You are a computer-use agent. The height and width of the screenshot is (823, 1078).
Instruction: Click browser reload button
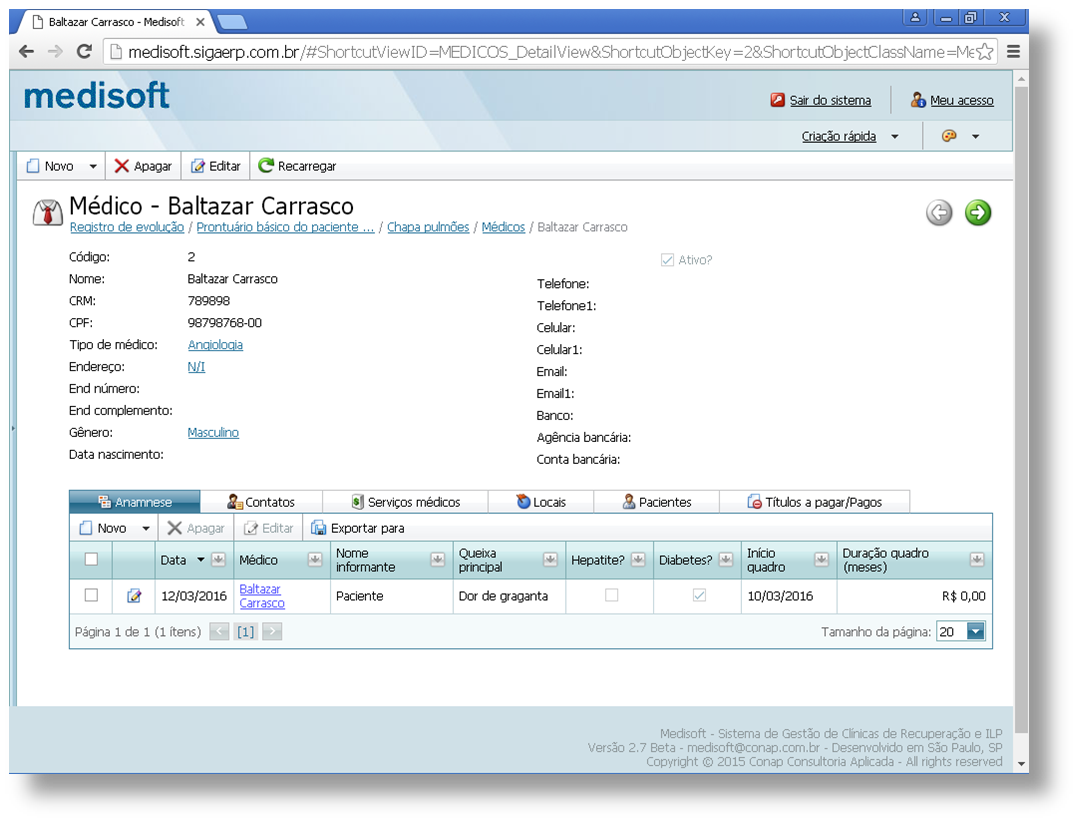coord(84,52)
